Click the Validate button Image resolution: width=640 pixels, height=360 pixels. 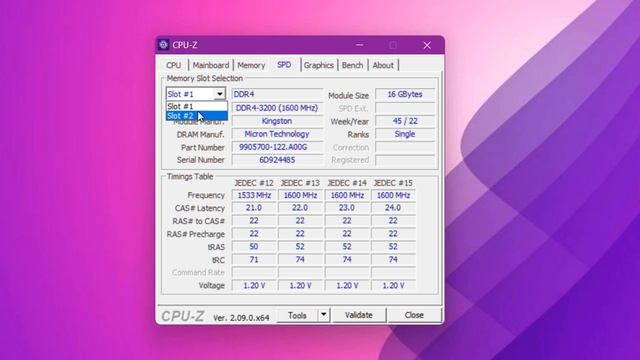tap(359, 315)
